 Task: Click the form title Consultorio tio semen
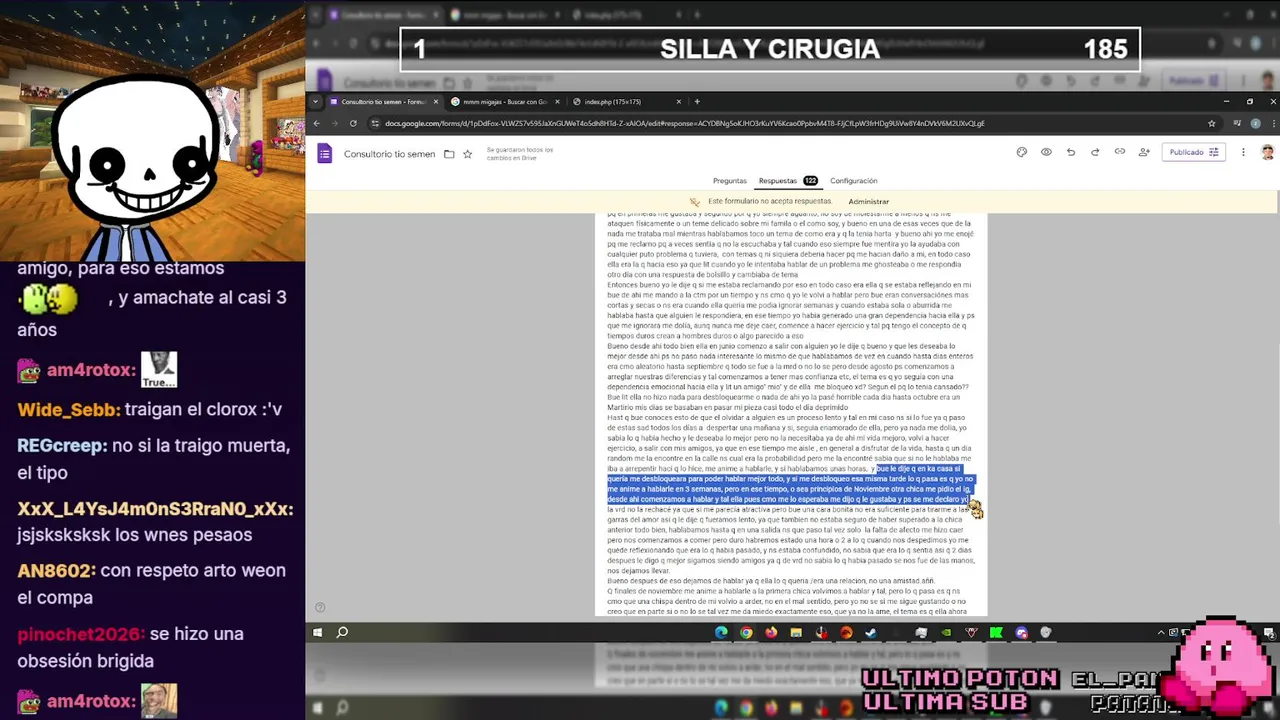pyautogui.click(x=389, y=154)
